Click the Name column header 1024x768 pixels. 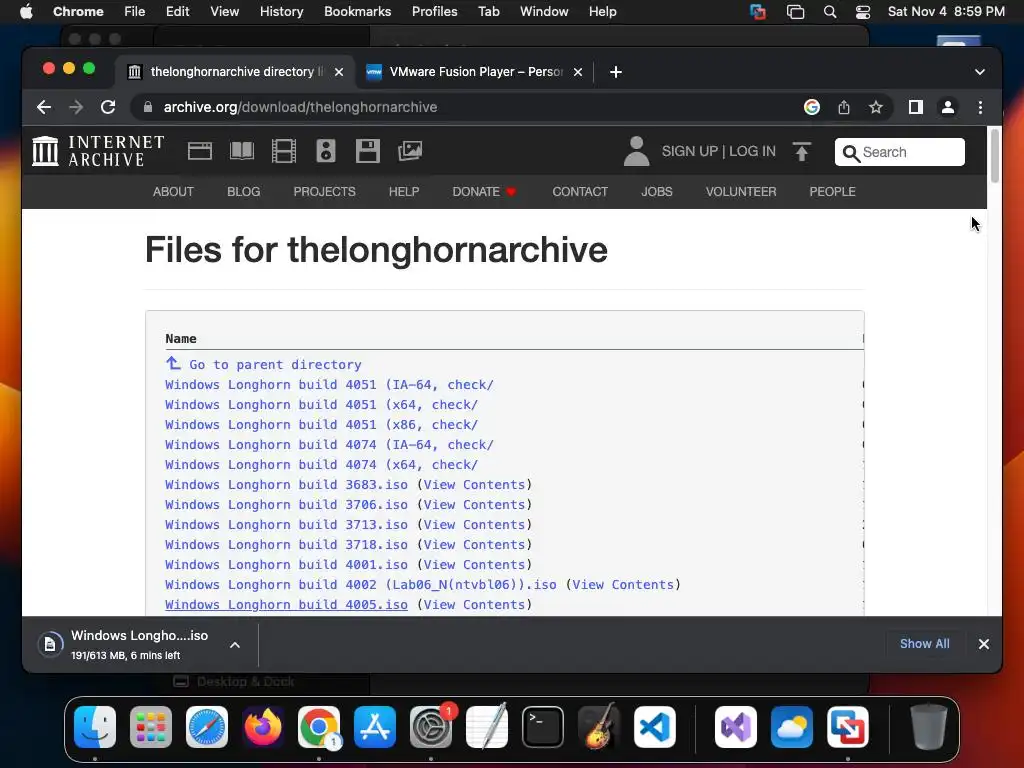(181, 339)
